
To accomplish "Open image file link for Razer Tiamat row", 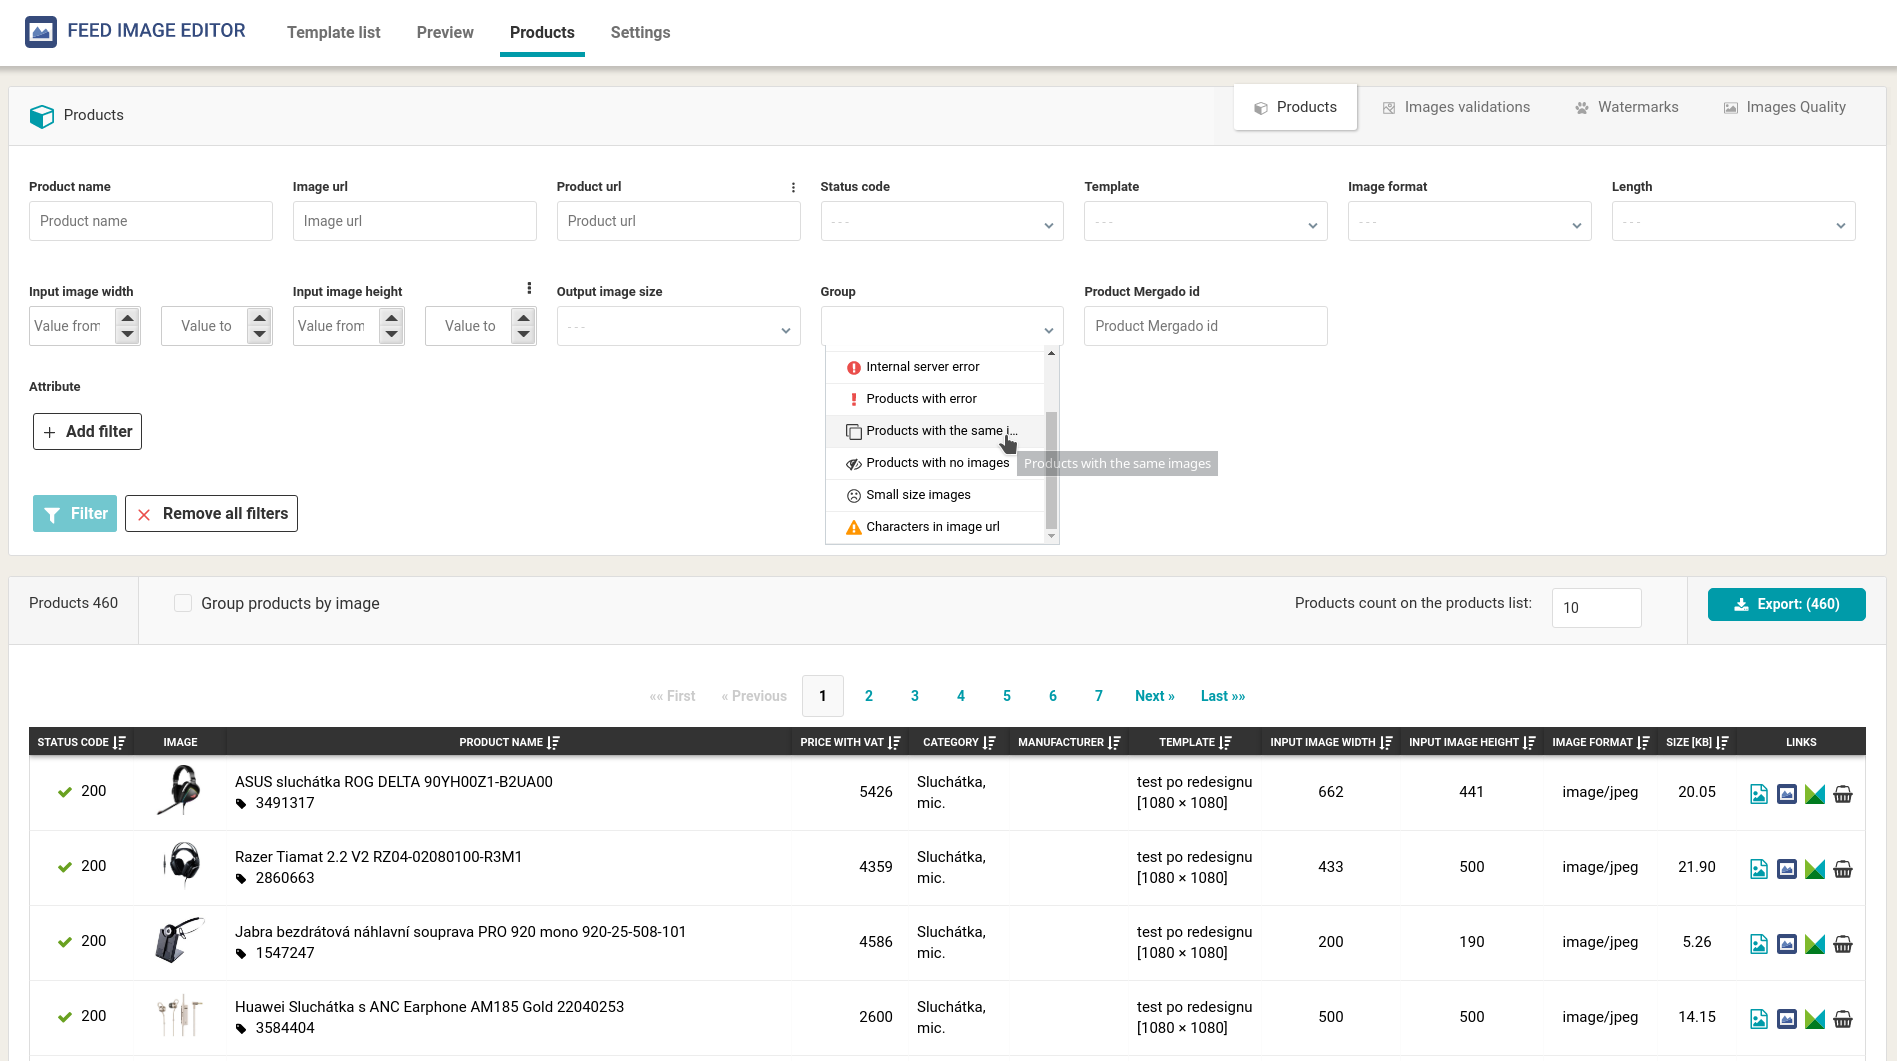I will (x=1759, y=869).
